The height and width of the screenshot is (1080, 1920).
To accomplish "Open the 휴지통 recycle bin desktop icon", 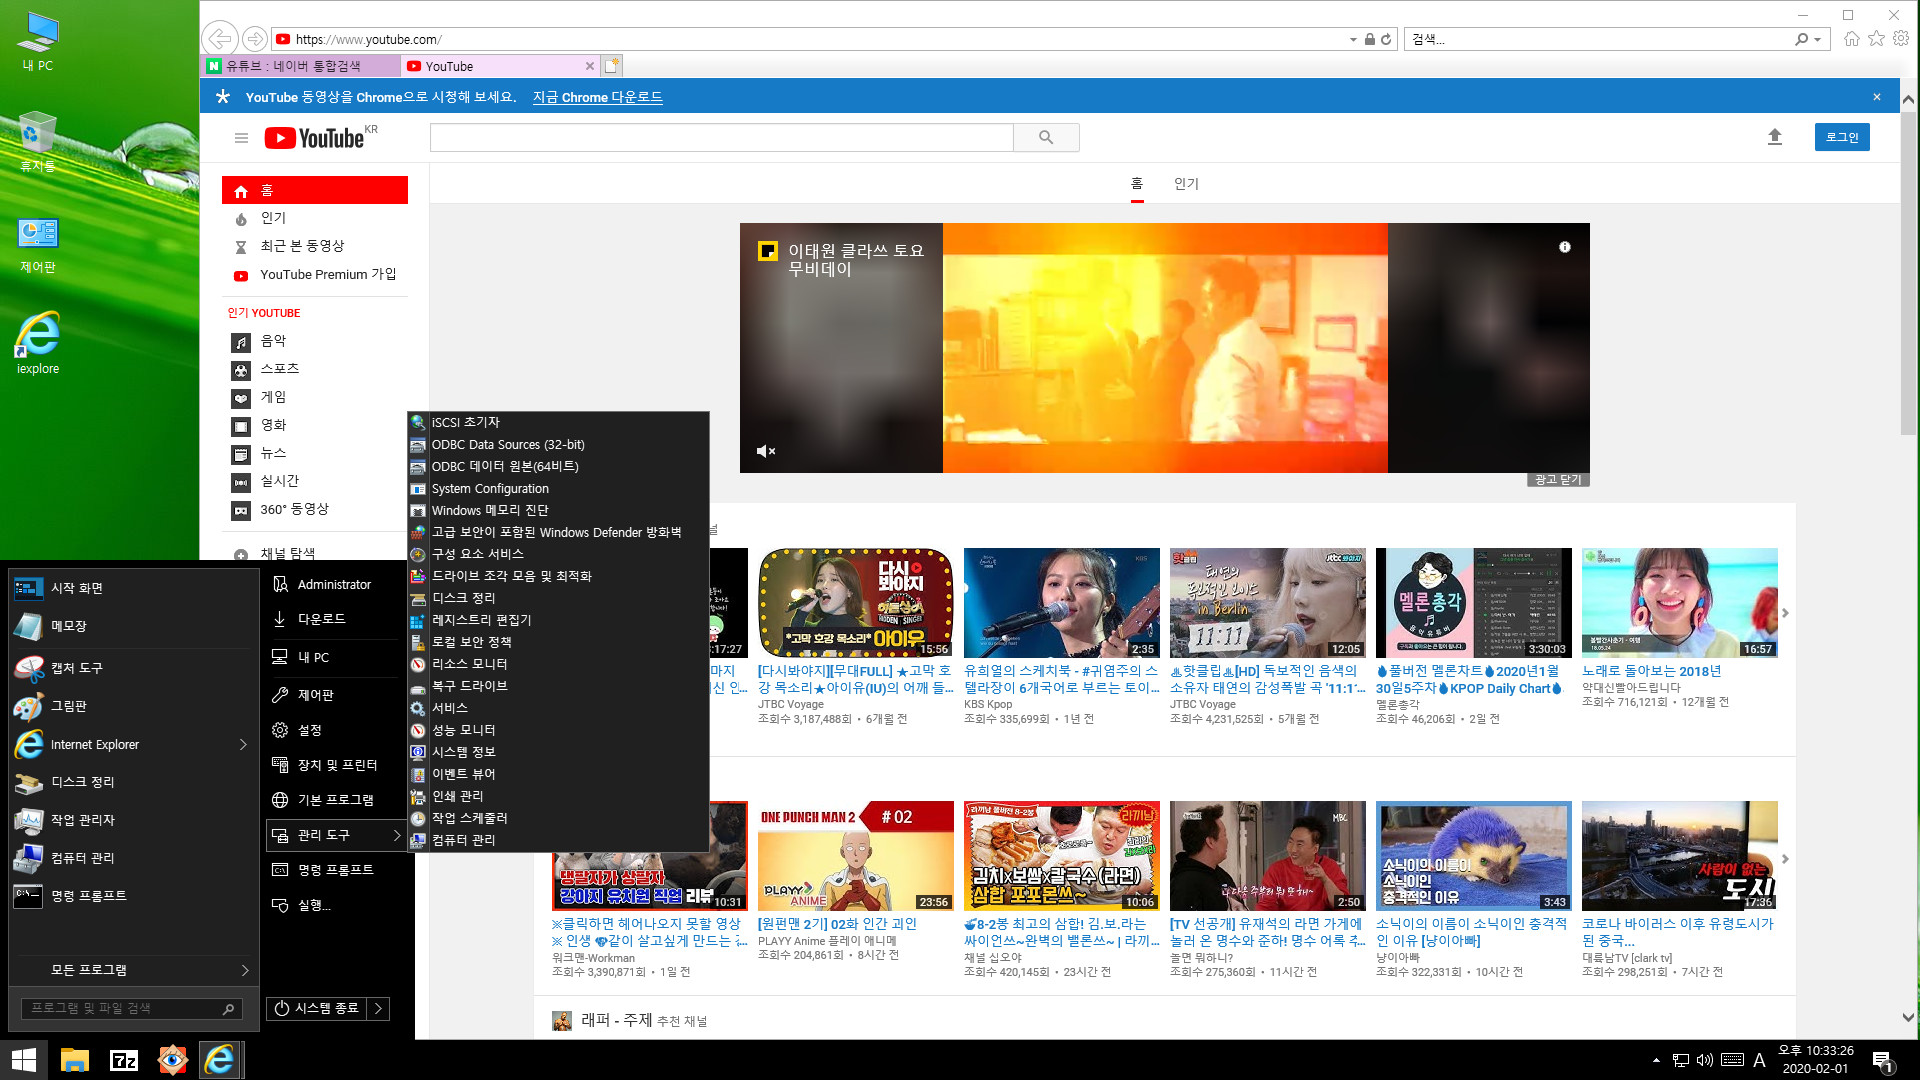I will 38,142.
